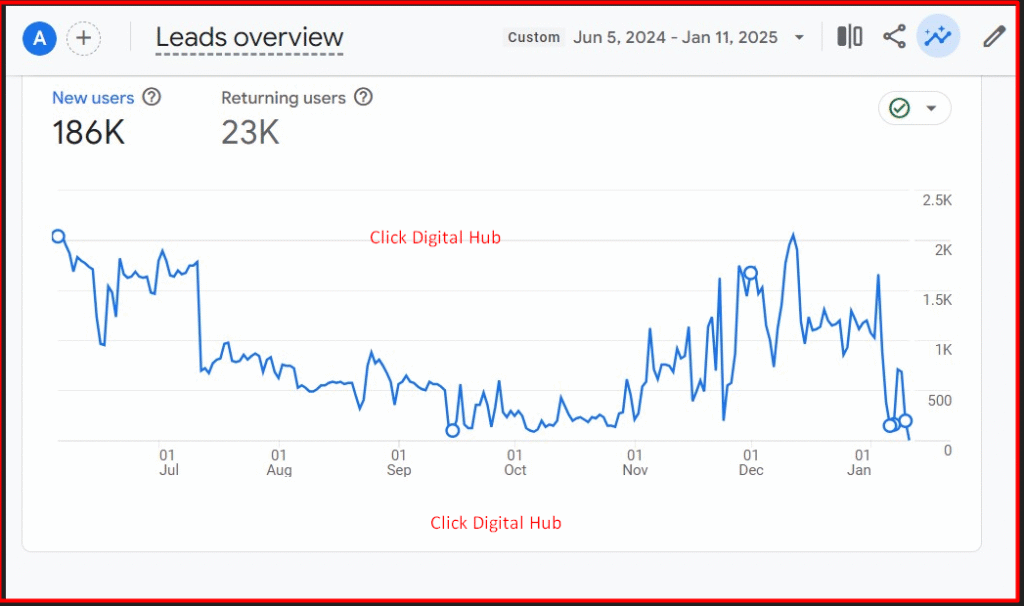Share this report using the share icon

[894, 37]
